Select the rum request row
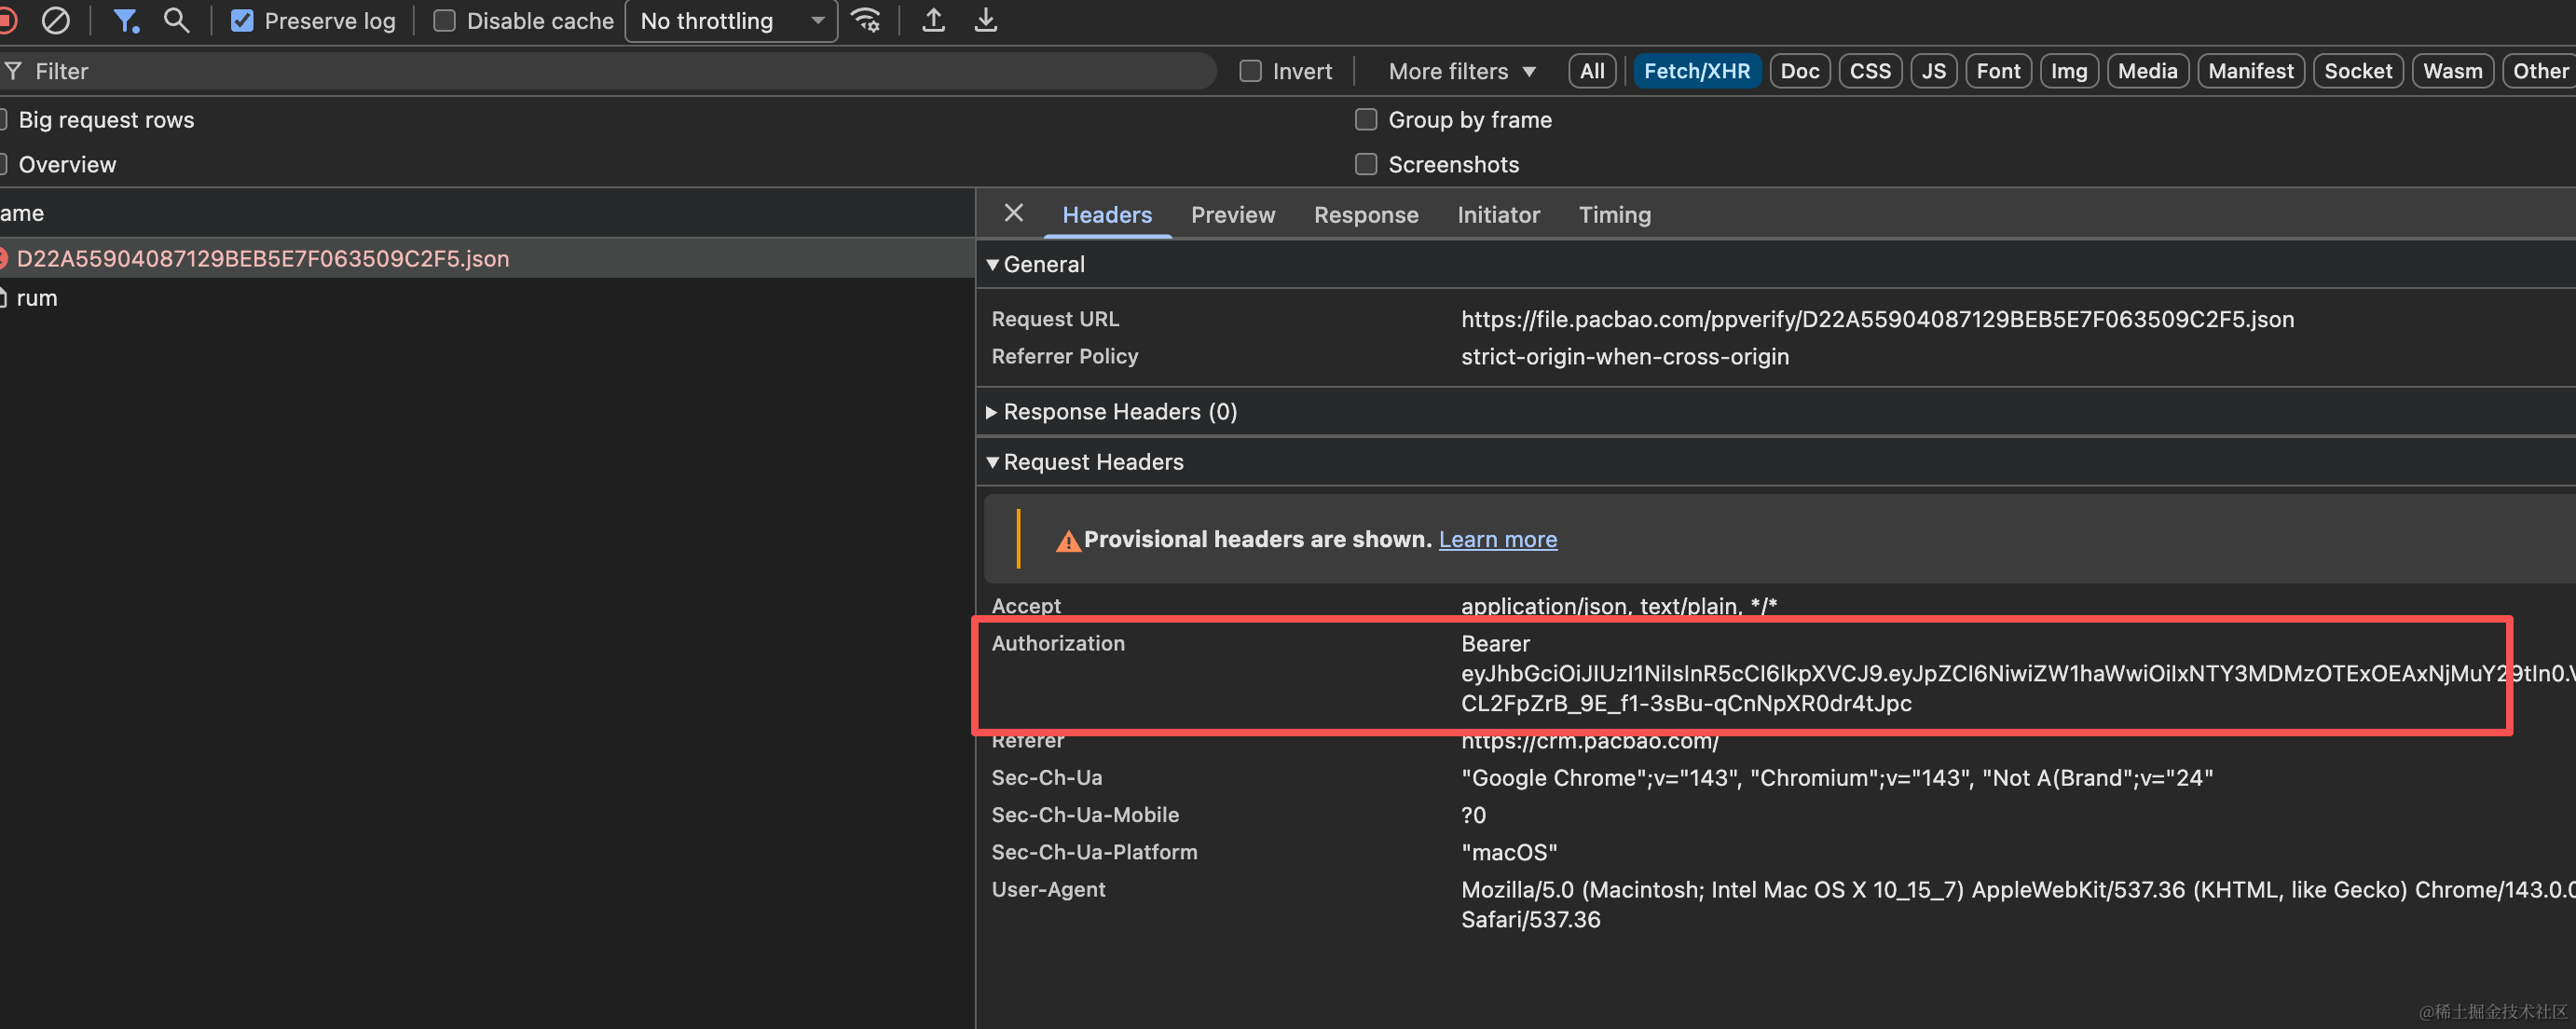This screenshot has width=2576, height=1029. pyautogui.click(x=37, y=298)
